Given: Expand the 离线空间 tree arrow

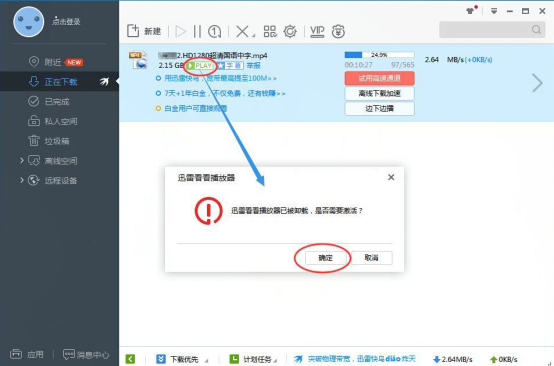Looking at the screenshot, I should (22, 161).
